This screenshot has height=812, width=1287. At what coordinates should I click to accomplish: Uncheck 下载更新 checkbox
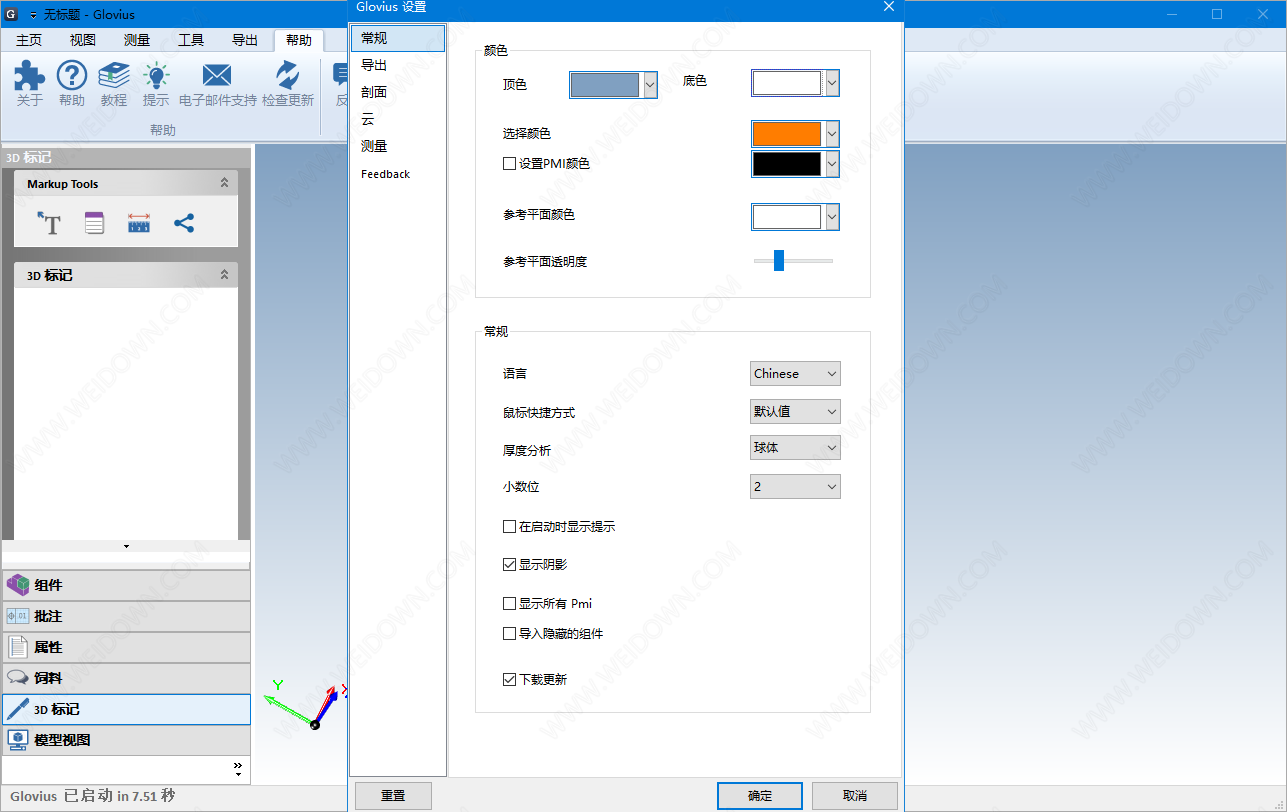click(509, 680)
